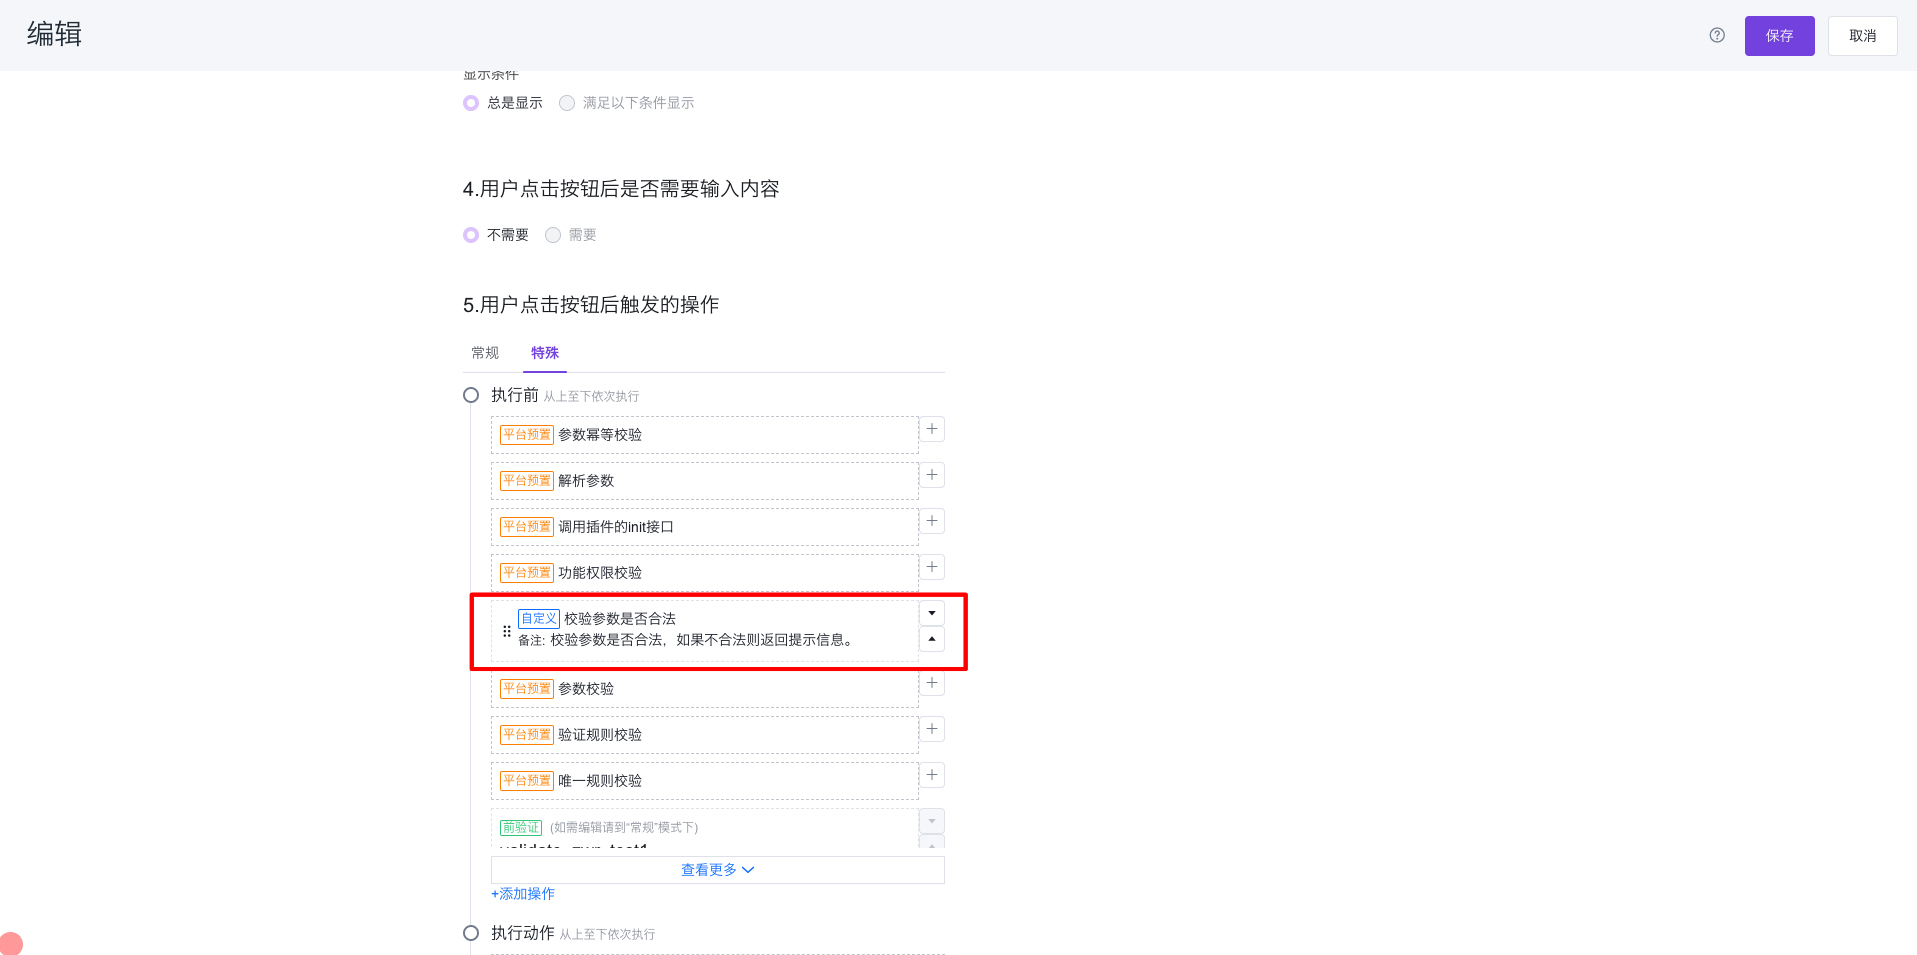
Task: Click the plus icon next to 功能权限校验
Action: pos(931,567)
